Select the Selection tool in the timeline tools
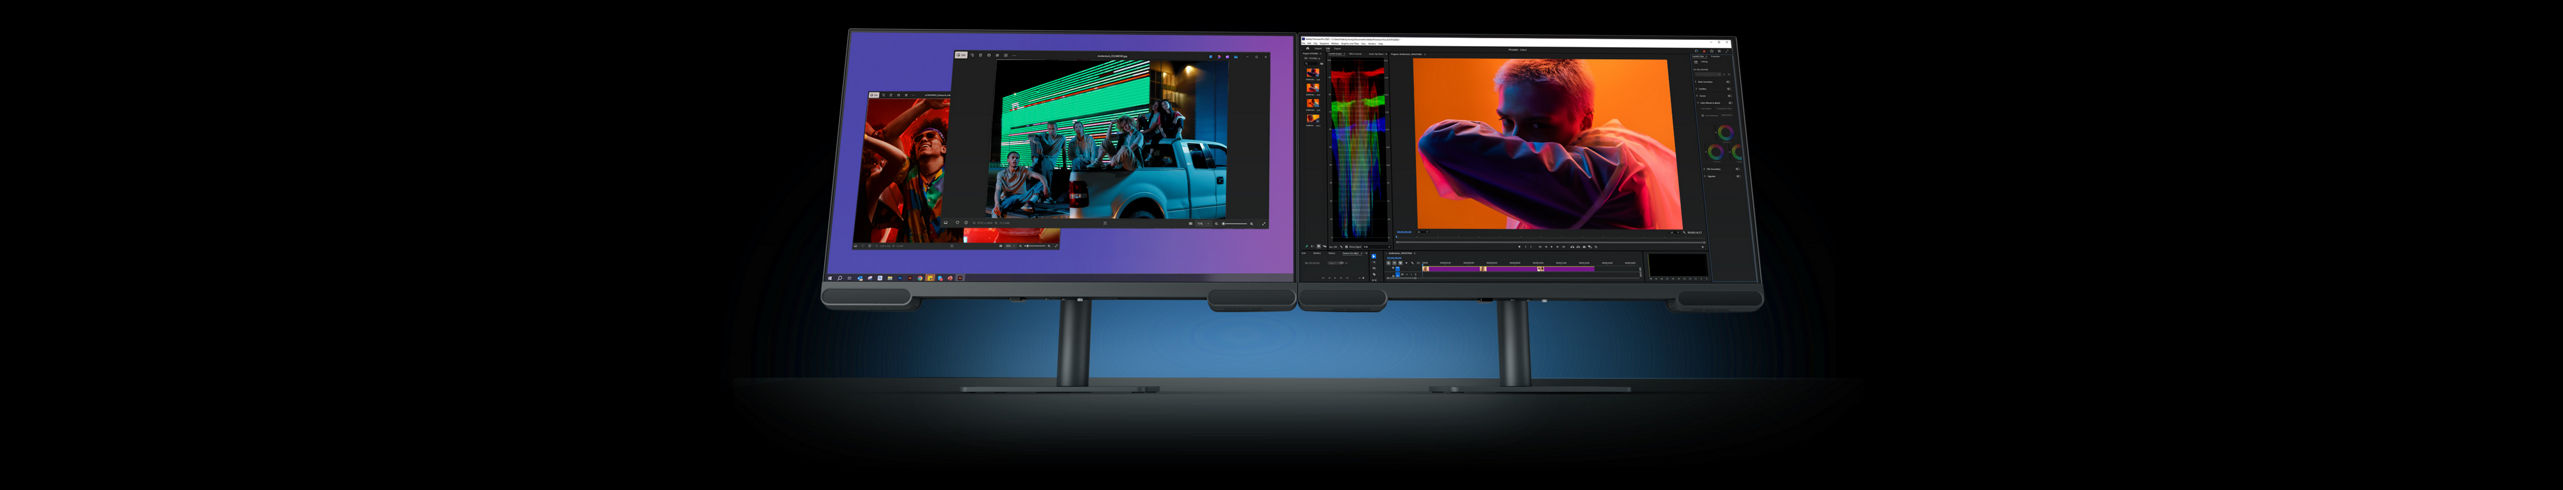The image size is (2563, 490). click(1374, 256)
